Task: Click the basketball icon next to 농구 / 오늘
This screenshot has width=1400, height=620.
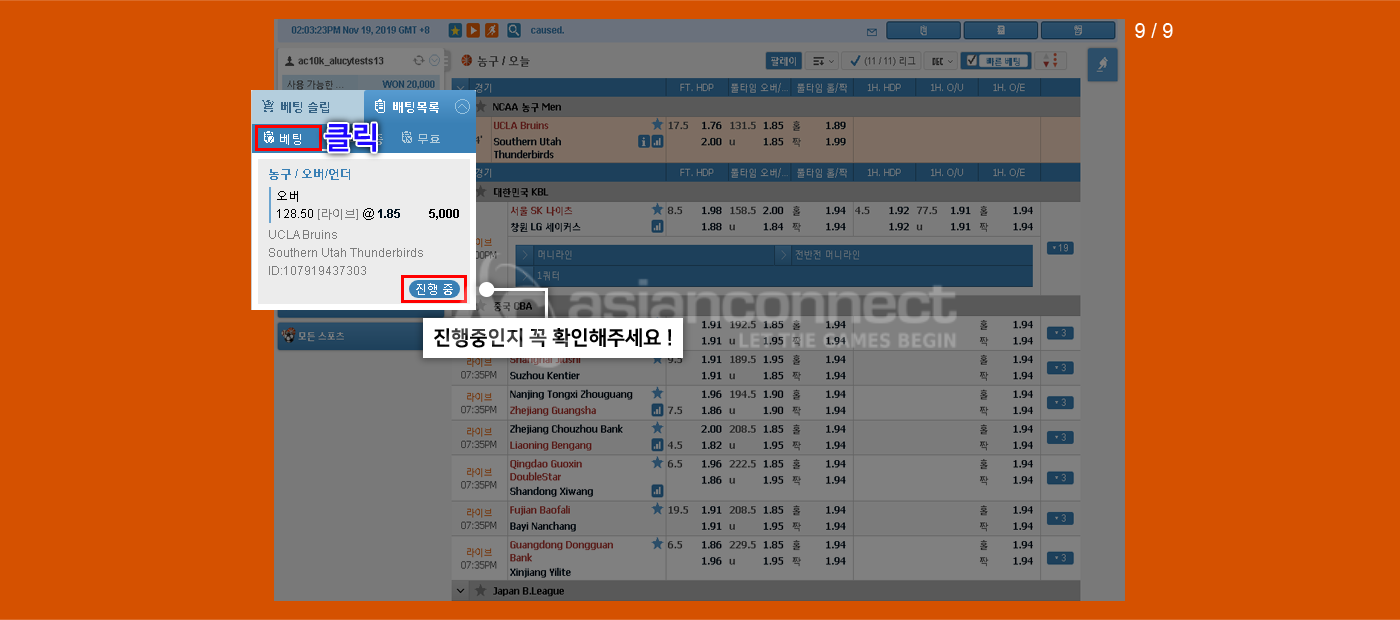Action: 466,61
